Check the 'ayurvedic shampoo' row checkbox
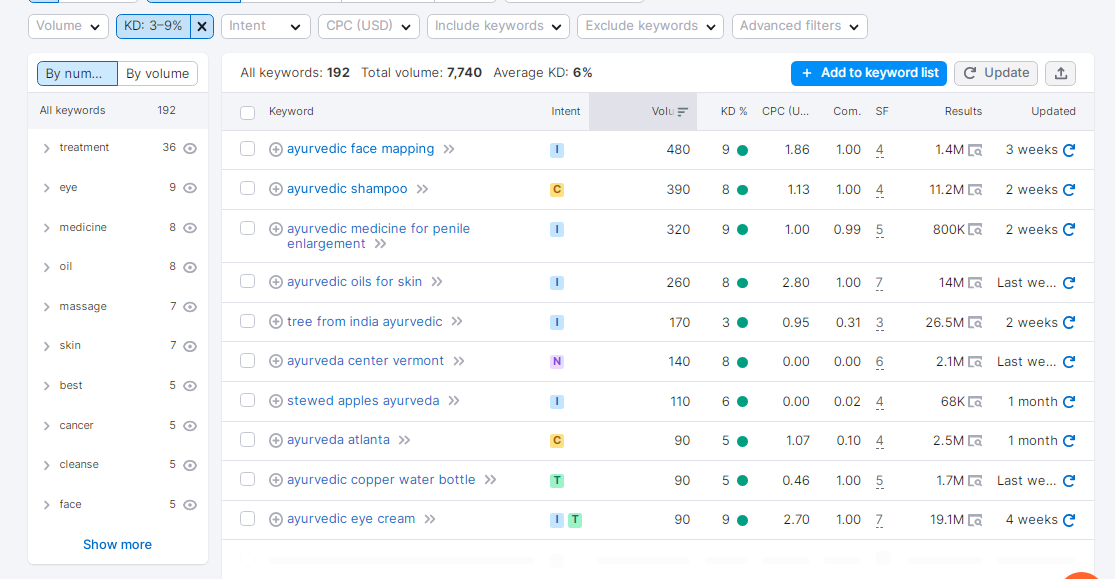 tap(247, 188)
